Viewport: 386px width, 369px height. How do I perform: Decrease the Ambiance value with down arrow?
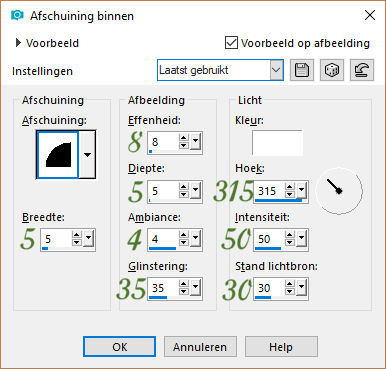pyautogui.click(x=184, y=243)
